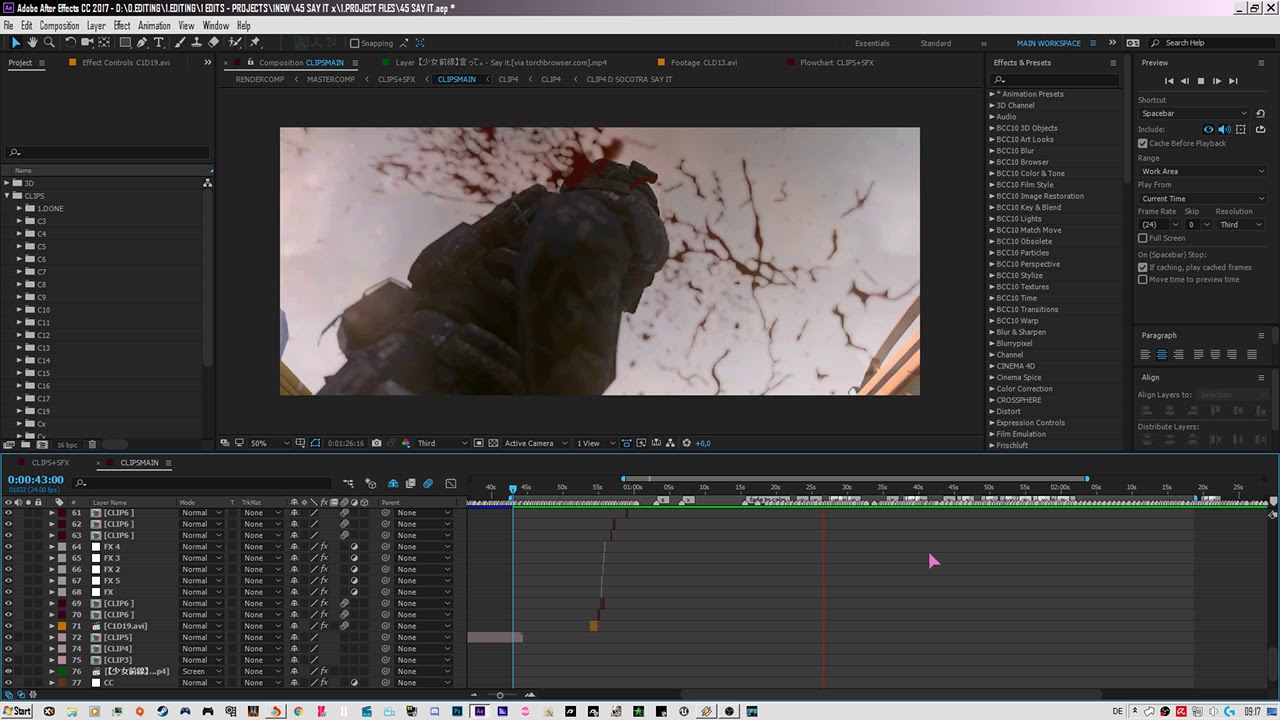Switch to the Standard workspace
The image size is (1280, 720).
tap(936, 43)
